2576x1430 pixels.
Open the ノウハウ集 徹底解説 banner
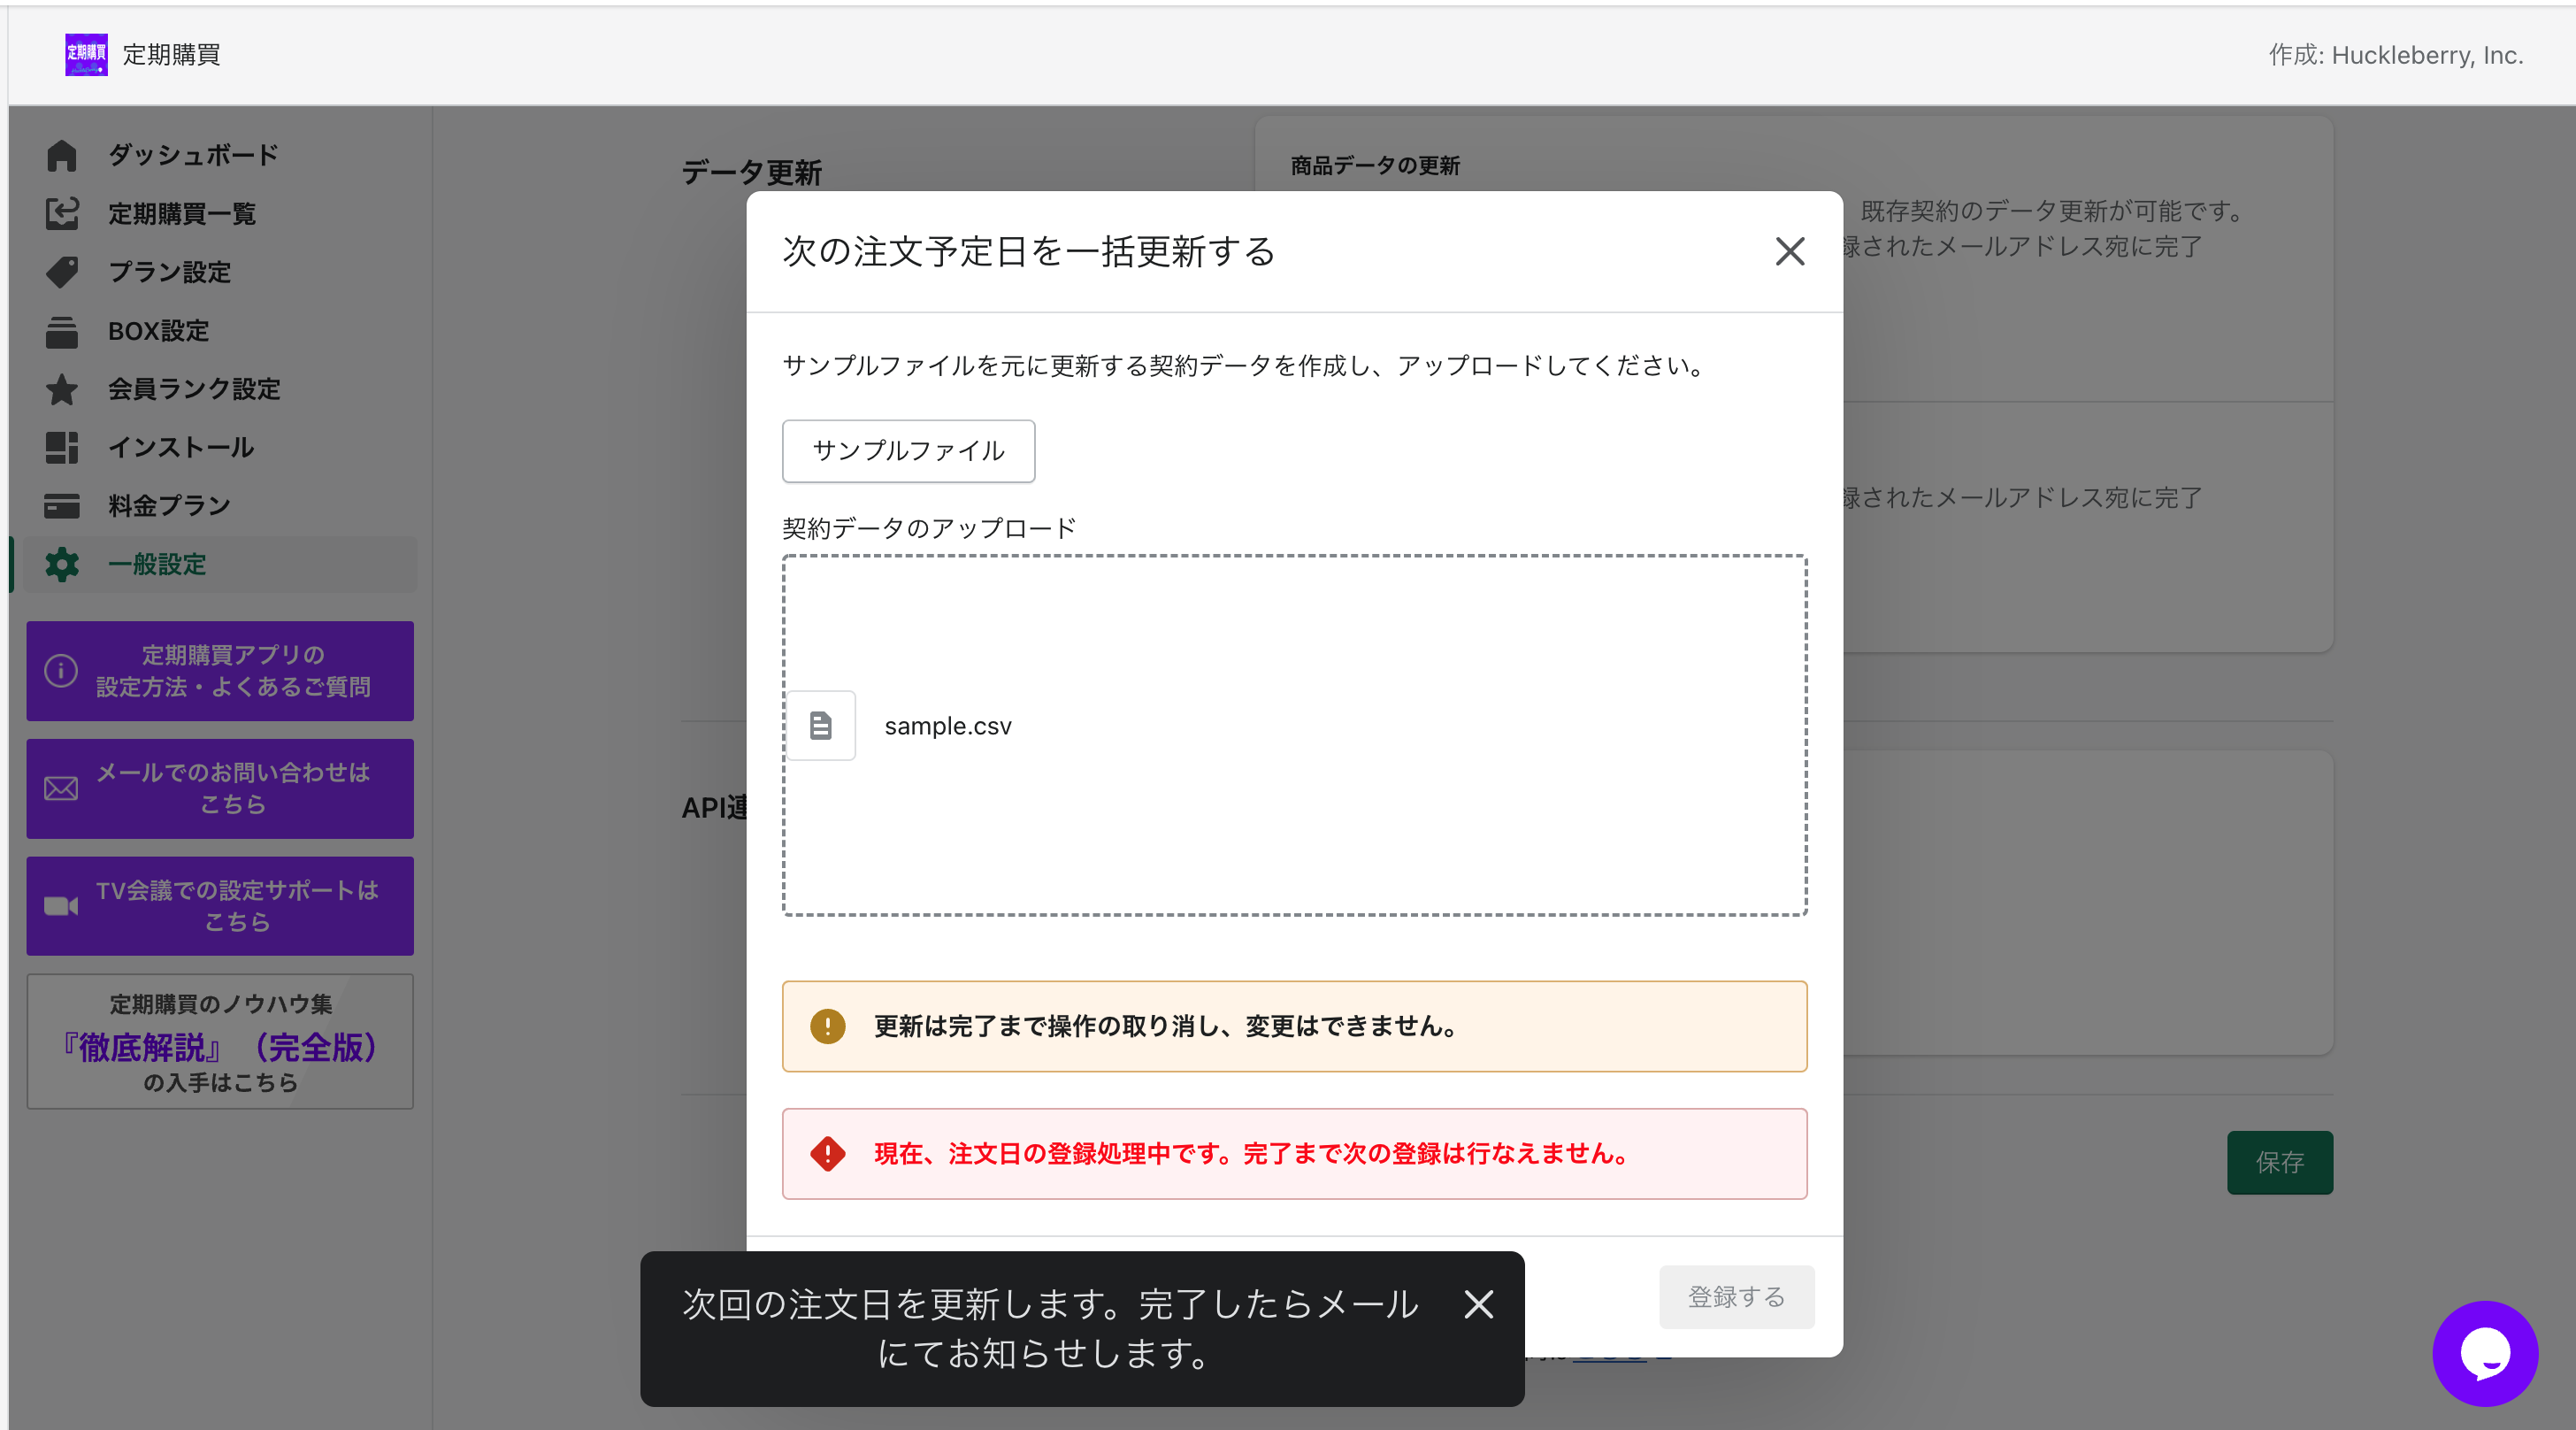pyautogui.click(x=220, y=1041)
